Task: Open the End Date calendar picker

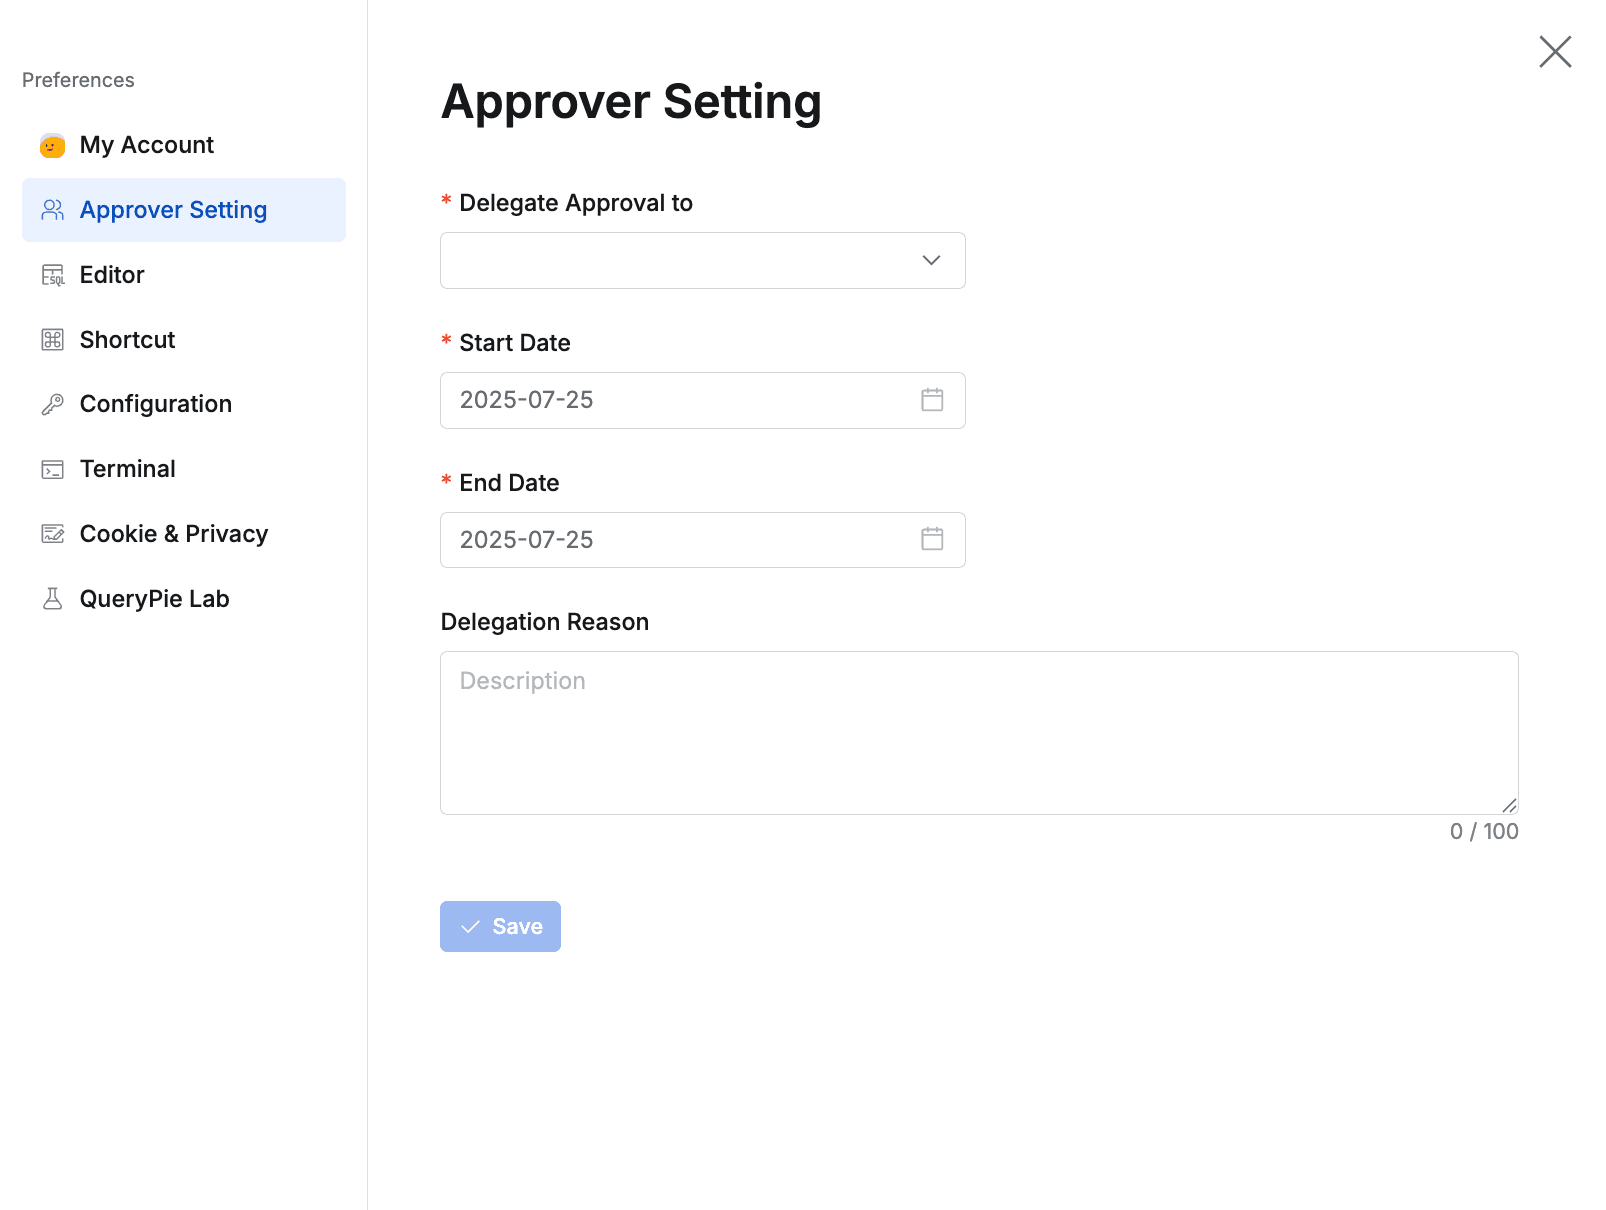Action: coord(932,539)
